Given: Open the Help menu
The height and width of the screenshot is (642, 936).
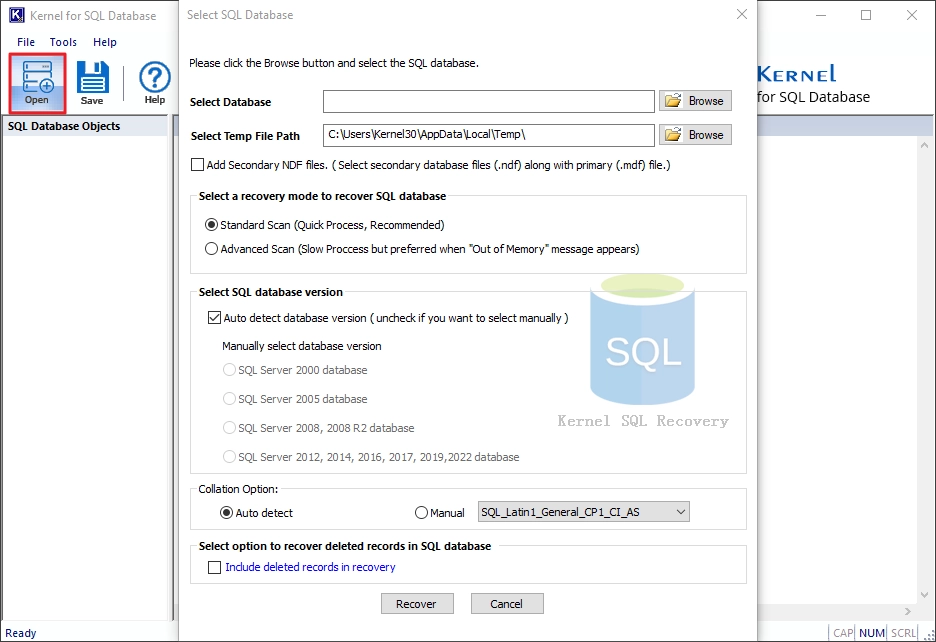Looking at the screenshot, I should [x=104, y=42].
